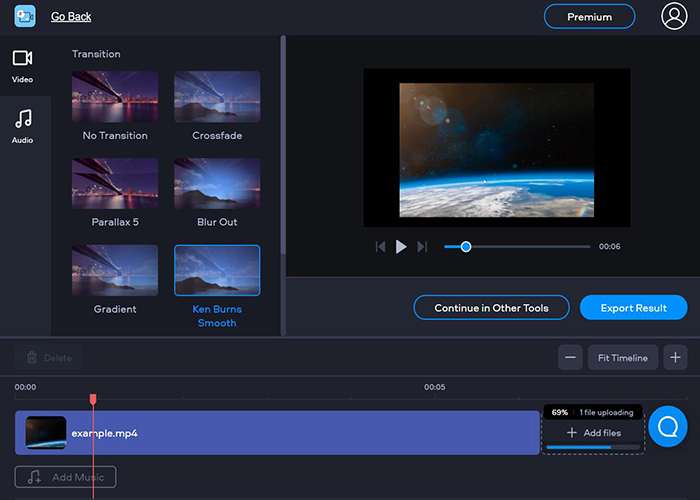Click the Transition heading text

pos(96,54)
